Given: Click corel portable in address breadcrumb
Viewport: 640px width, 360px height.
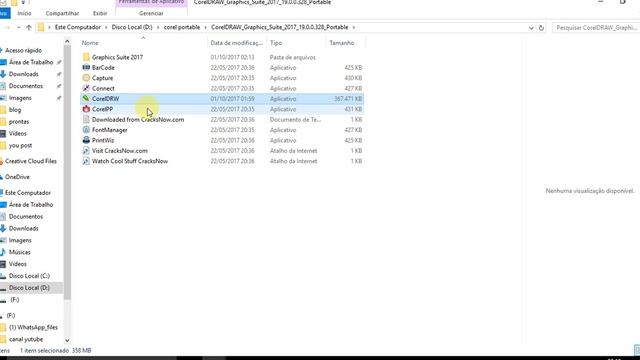Looking at the screenshot, I should tap(182, 27).
